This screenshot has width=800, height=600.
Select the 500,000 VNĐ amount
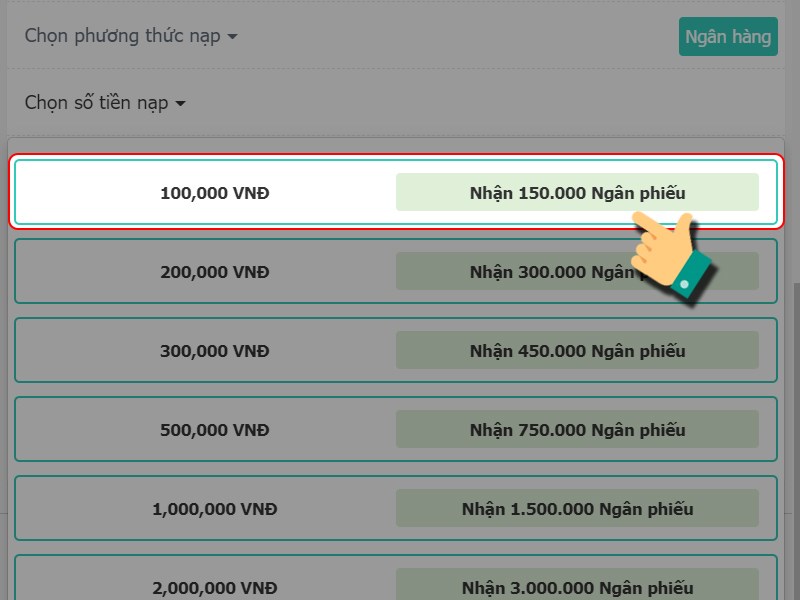pyautogui.click(x=214, y=429)
